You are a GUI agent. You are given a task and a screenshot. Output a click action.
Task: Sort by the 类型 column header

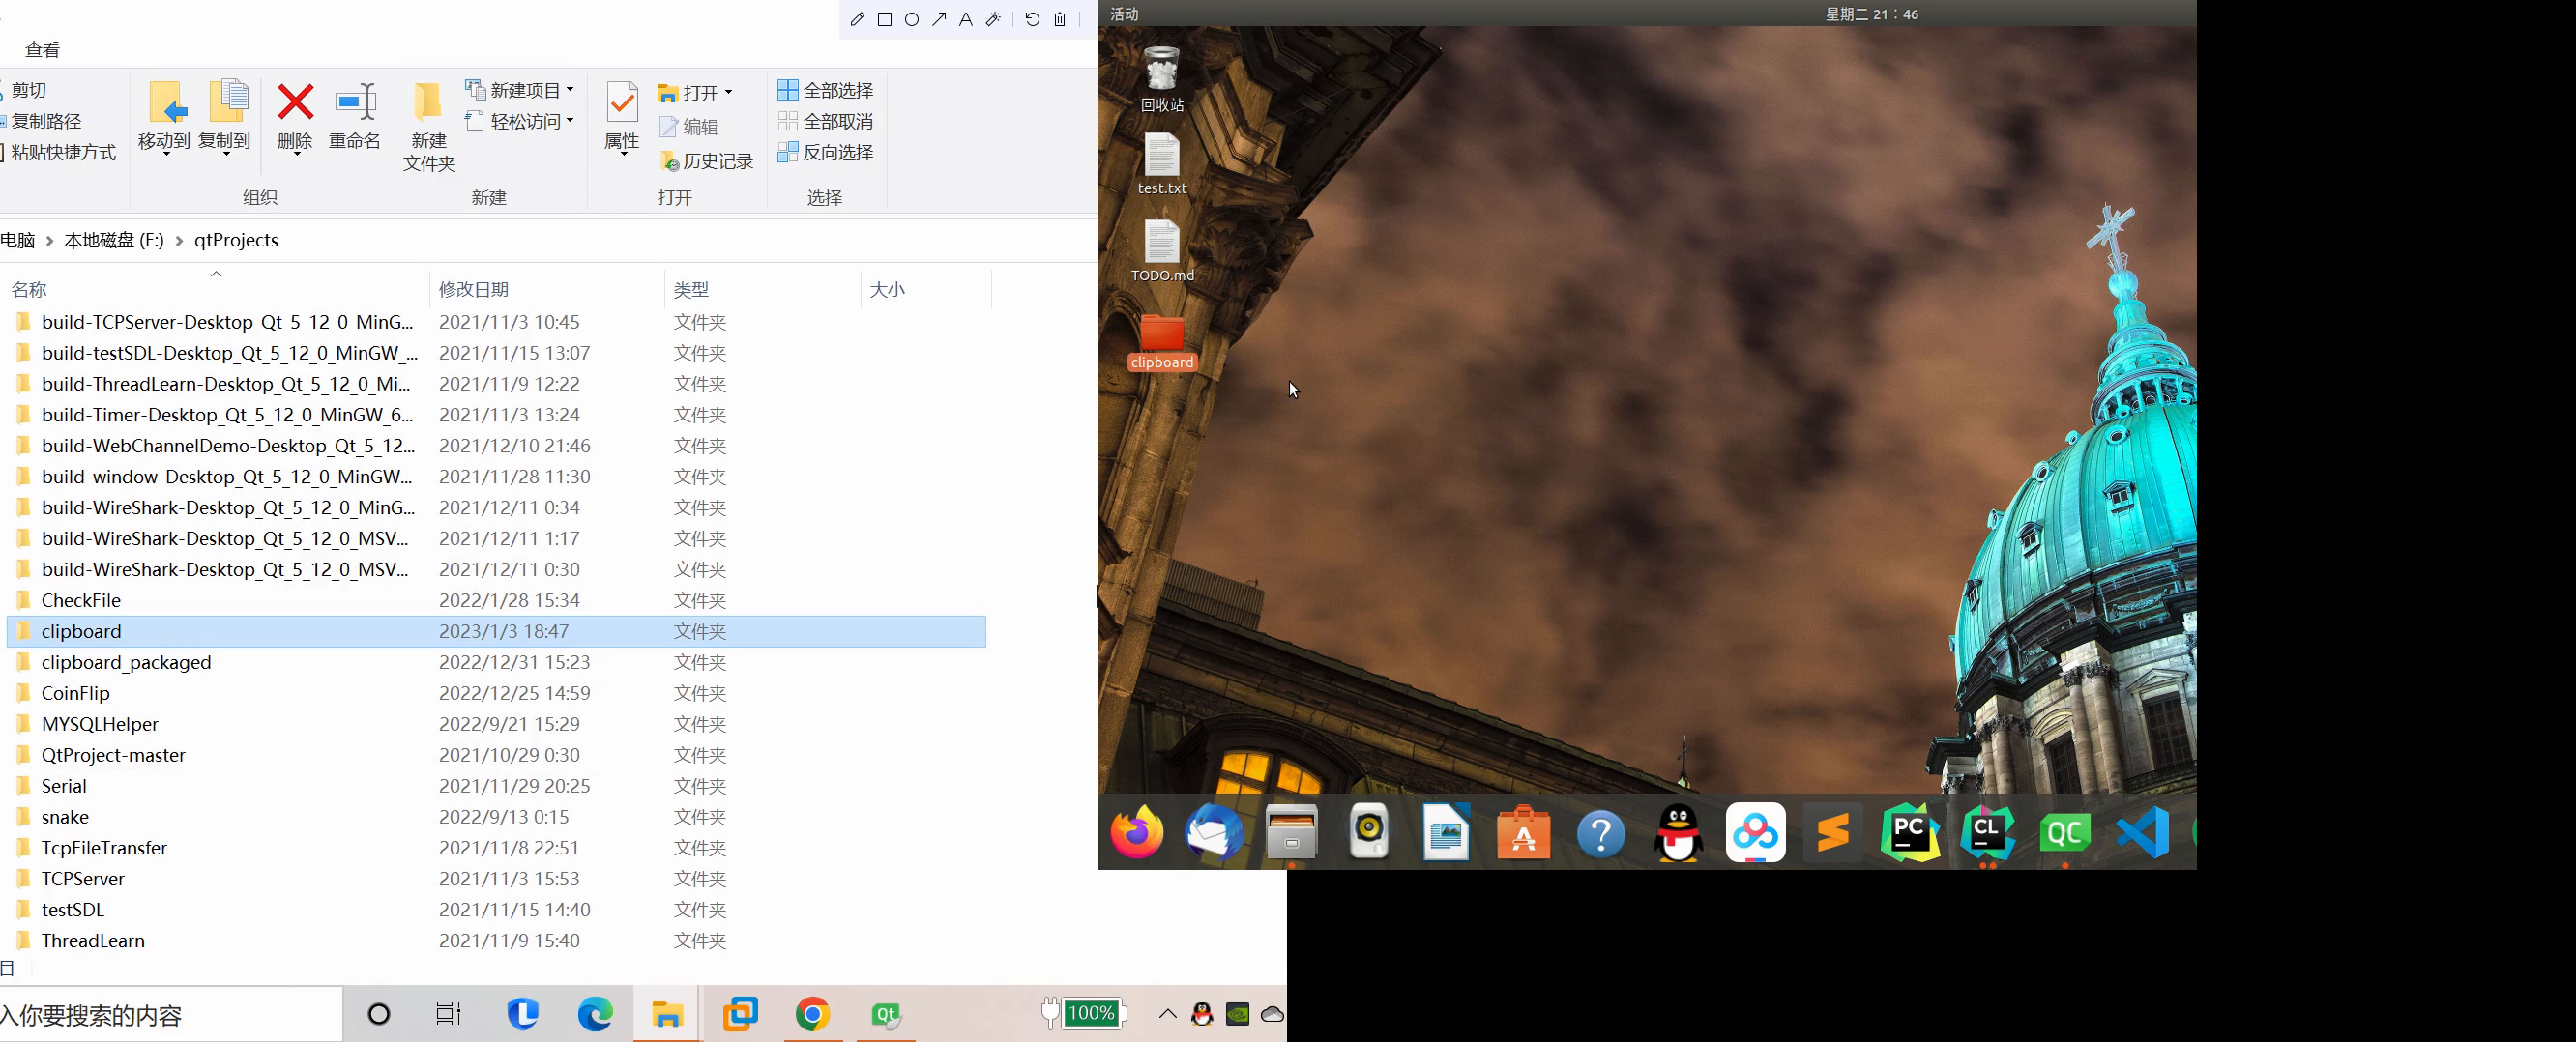(x=762, y=289)
